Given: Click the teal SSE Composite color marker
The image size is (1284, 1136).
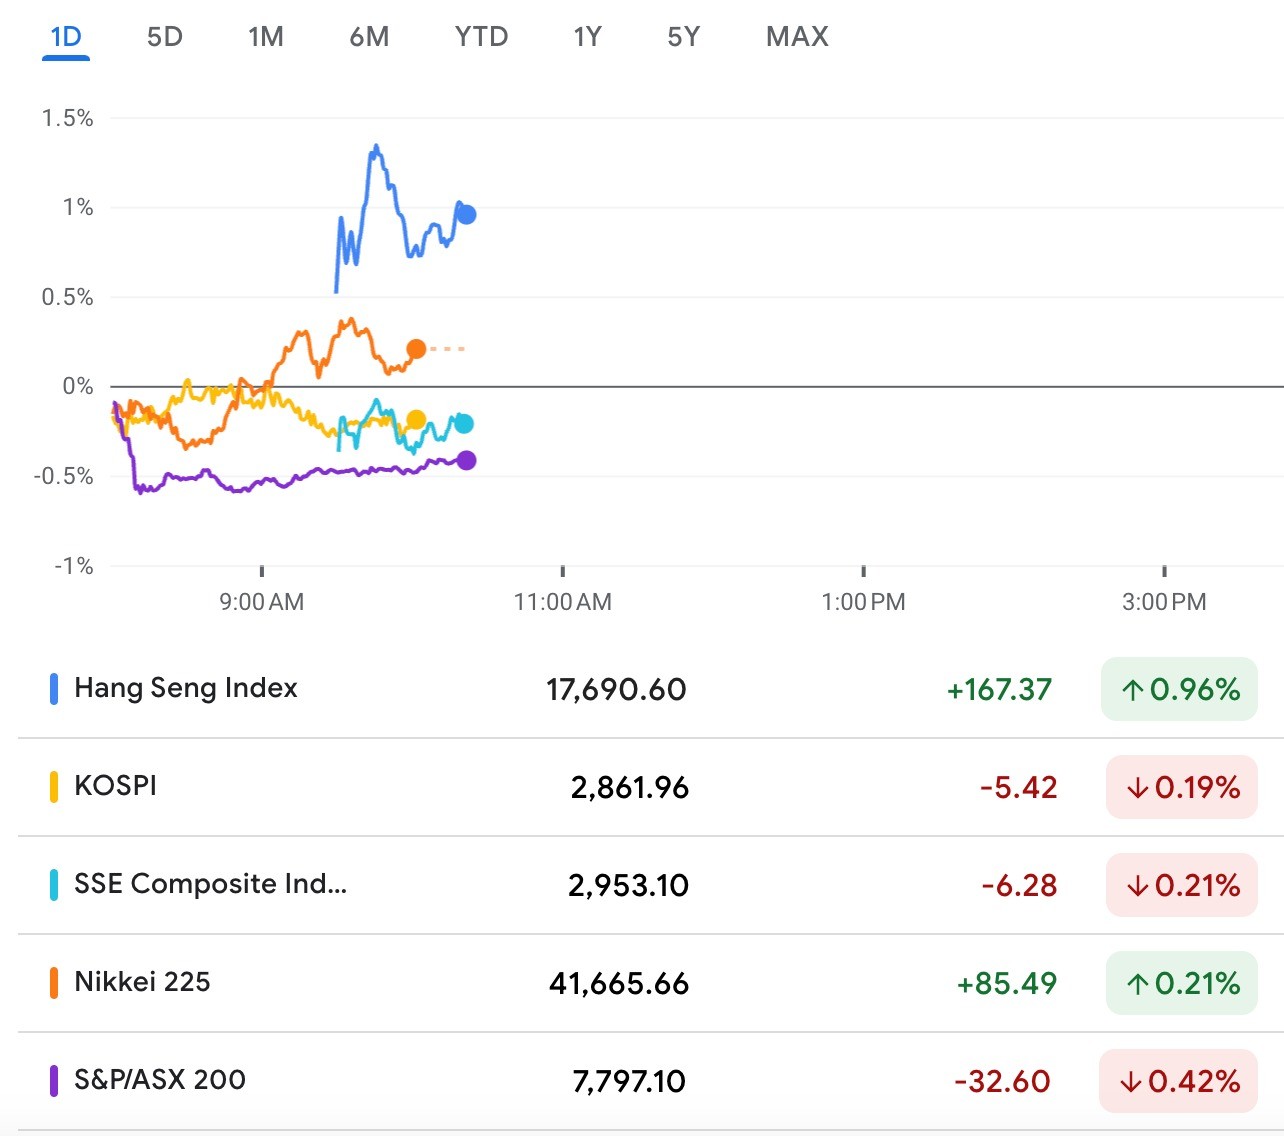Looking at the screenshot, I should click(x=54, y=885).
